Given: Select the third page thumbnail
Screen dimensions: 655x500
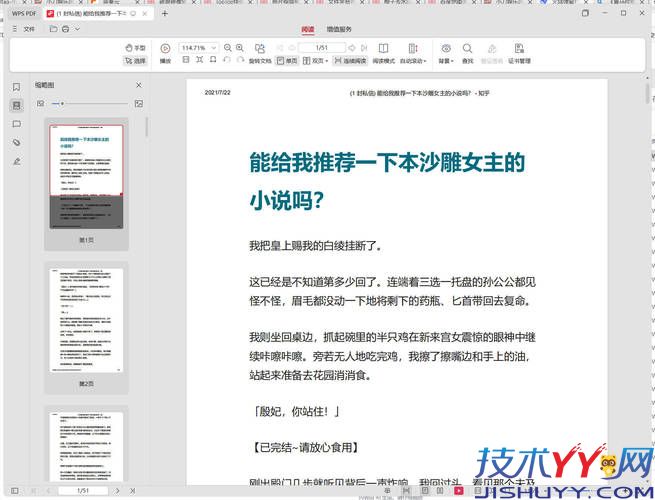Looking at the screenshot, I should [86, 447].
